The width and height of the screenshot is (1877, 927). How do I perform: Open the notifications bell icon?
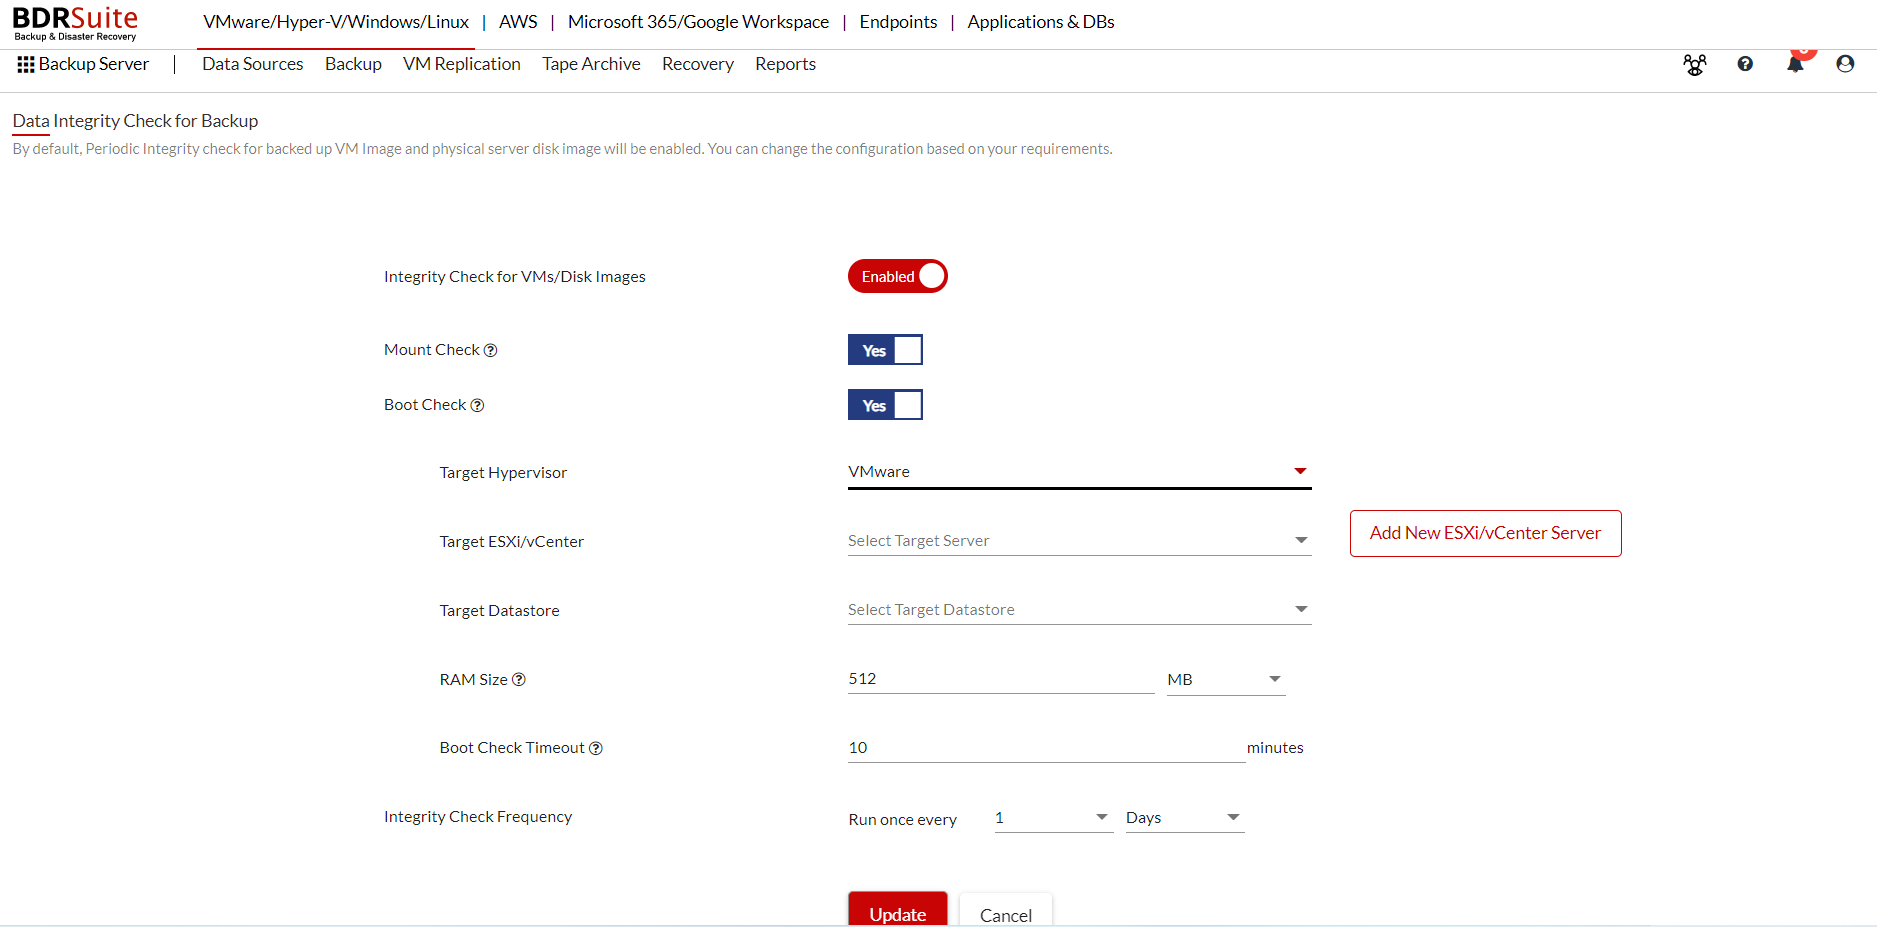click(x=1796, y=64)
